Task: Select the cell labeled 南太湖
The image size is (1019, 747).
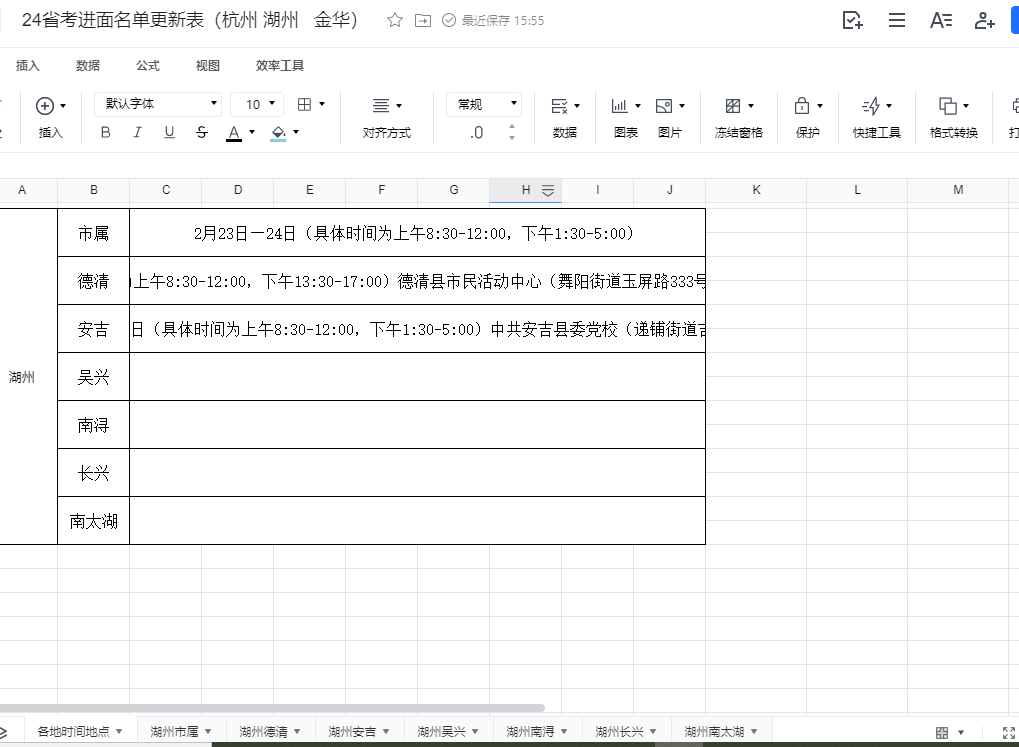Action: 93,521
